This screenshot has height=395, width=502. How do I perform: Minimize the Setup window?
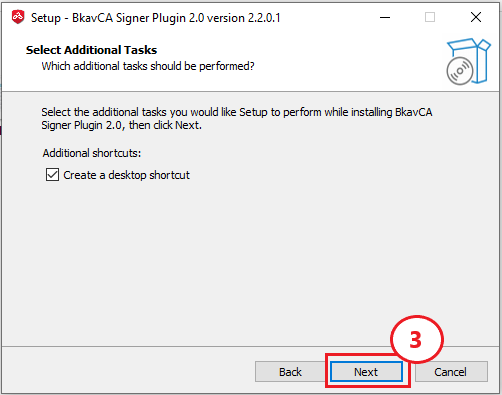click(x=385, y=17)
